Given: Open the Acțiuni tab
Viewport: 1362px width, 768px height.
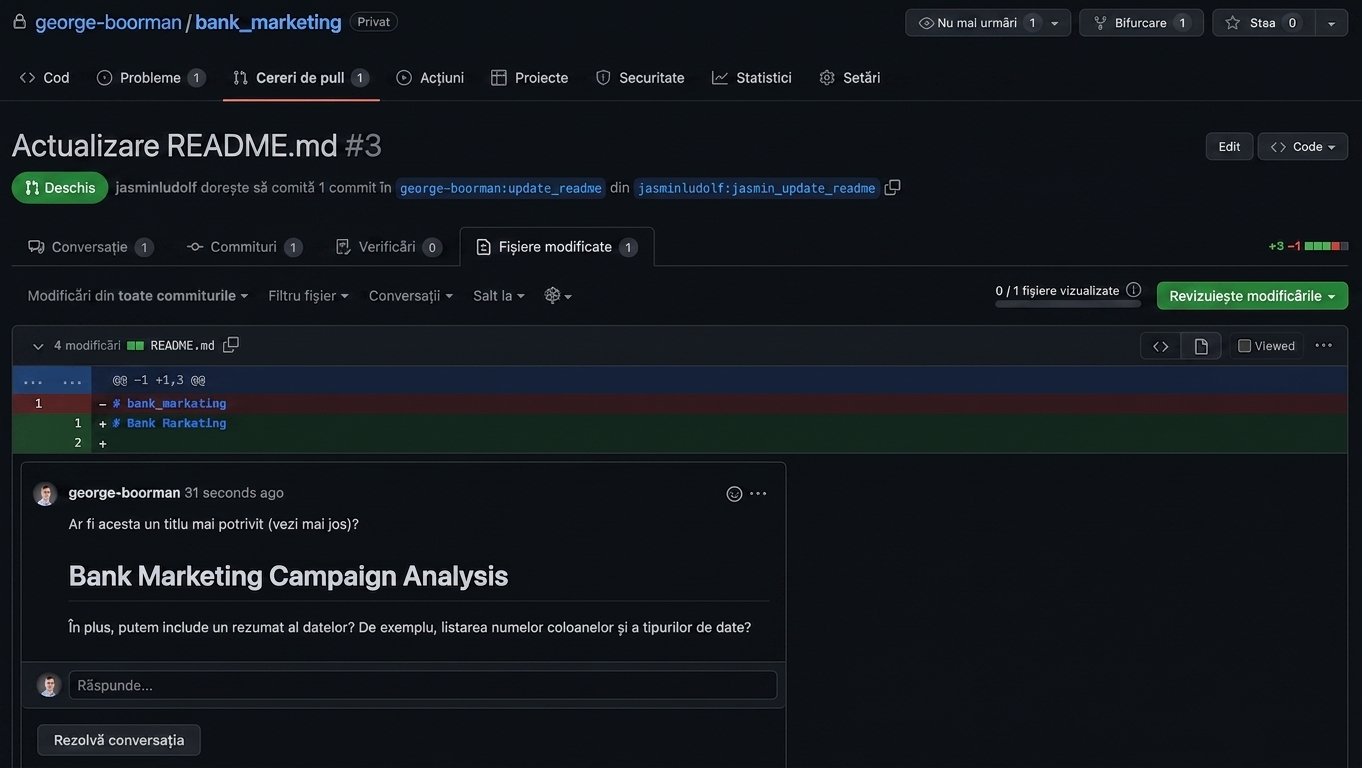Looking at the screenshot, I should tap(430, 78).
